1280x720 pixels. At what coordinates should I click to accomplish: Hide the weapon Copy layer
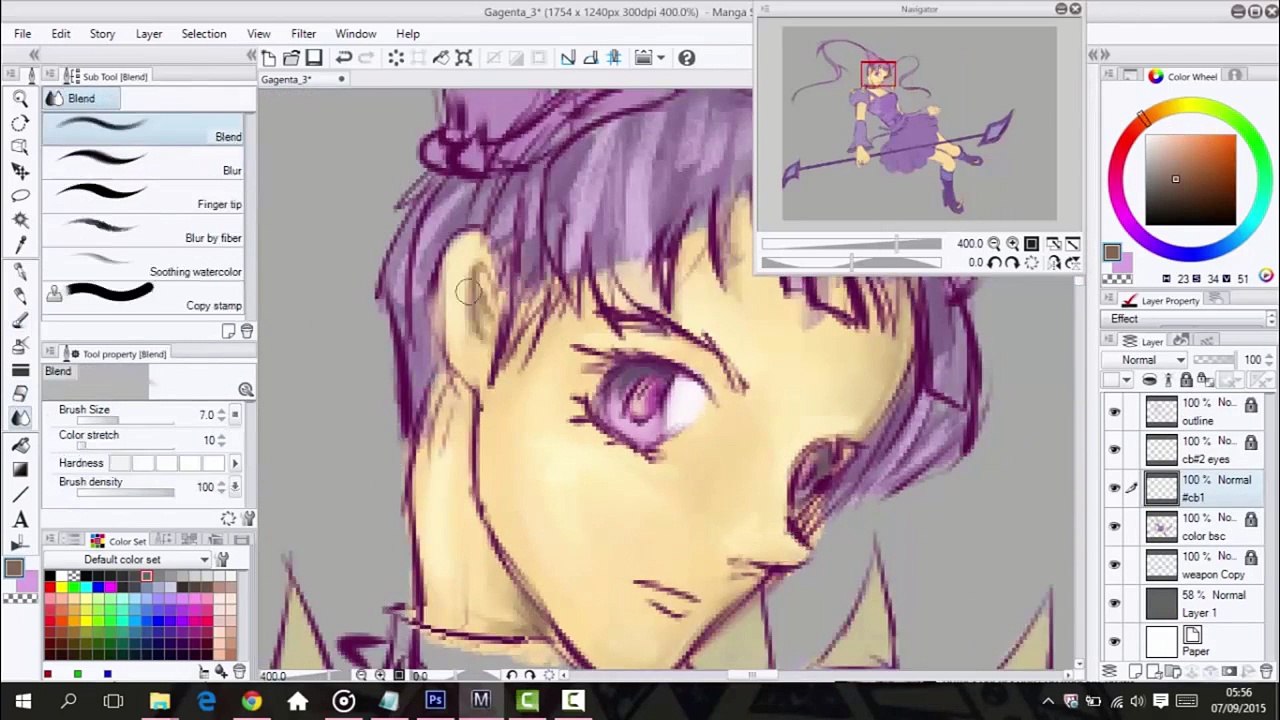click(x=1114, y=564)
